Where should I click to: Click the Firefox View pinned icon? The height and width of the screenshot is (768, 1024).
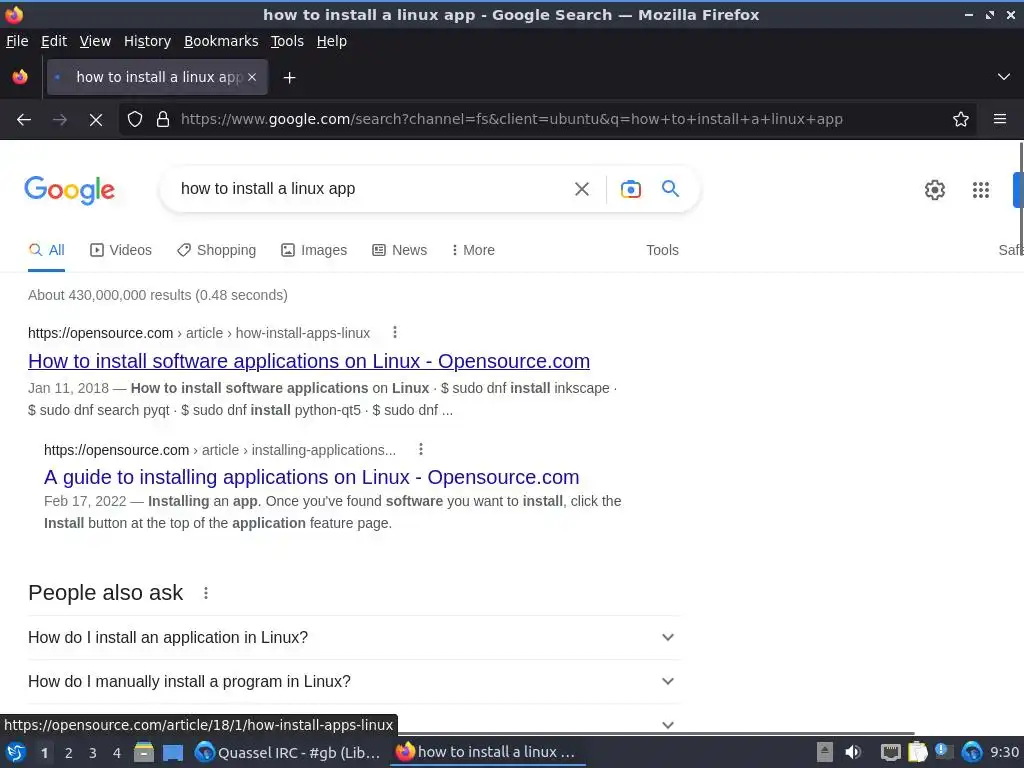[20, 77]
